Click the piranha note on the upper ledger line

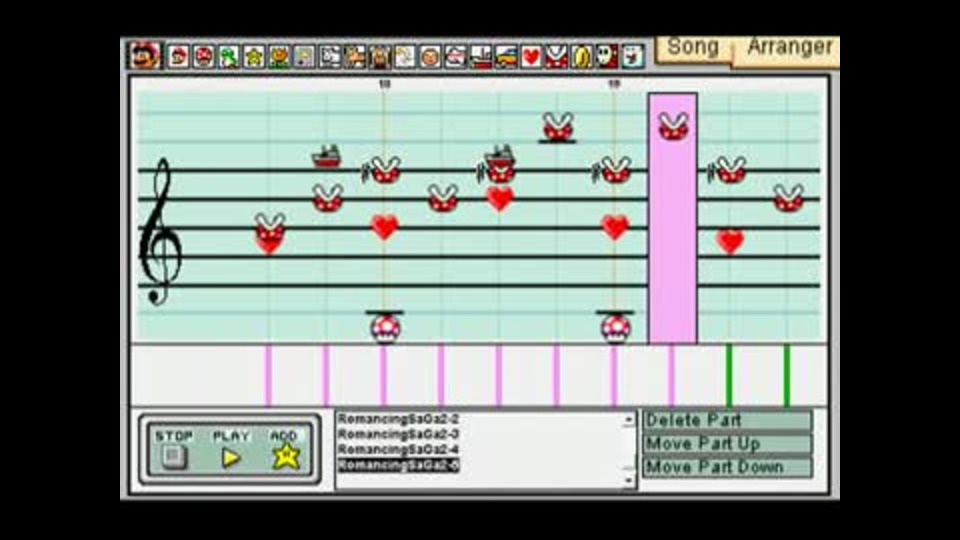[558, 127]
